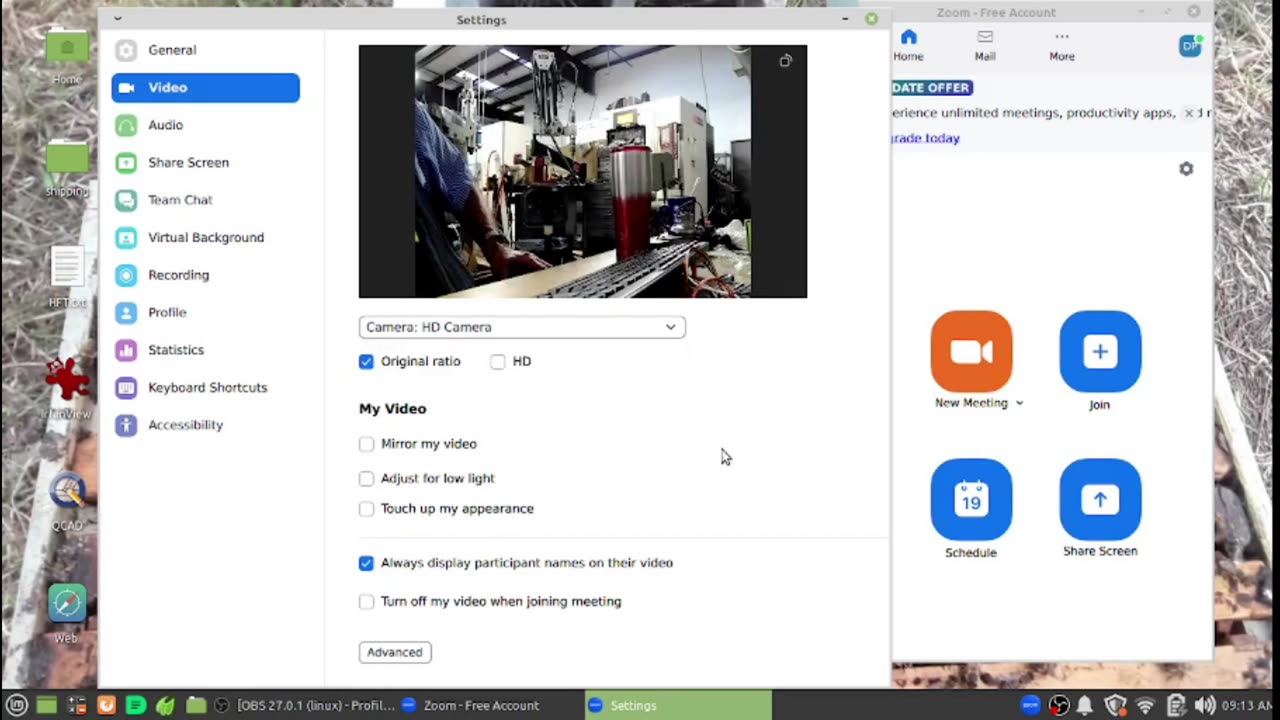Open Accessibility settings

(x=205, y=425)
